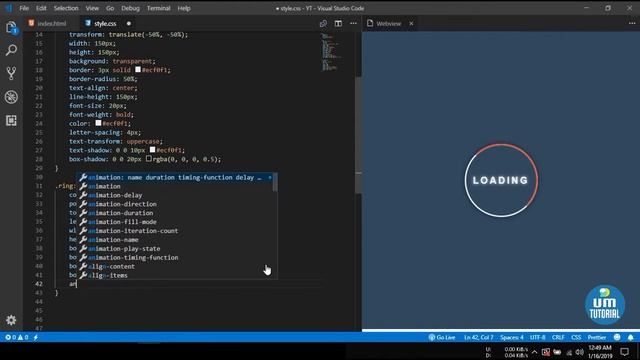Click Prettier in the status bar
The height and width of the screenshot is (360, 640).
[x=597, y=338]
